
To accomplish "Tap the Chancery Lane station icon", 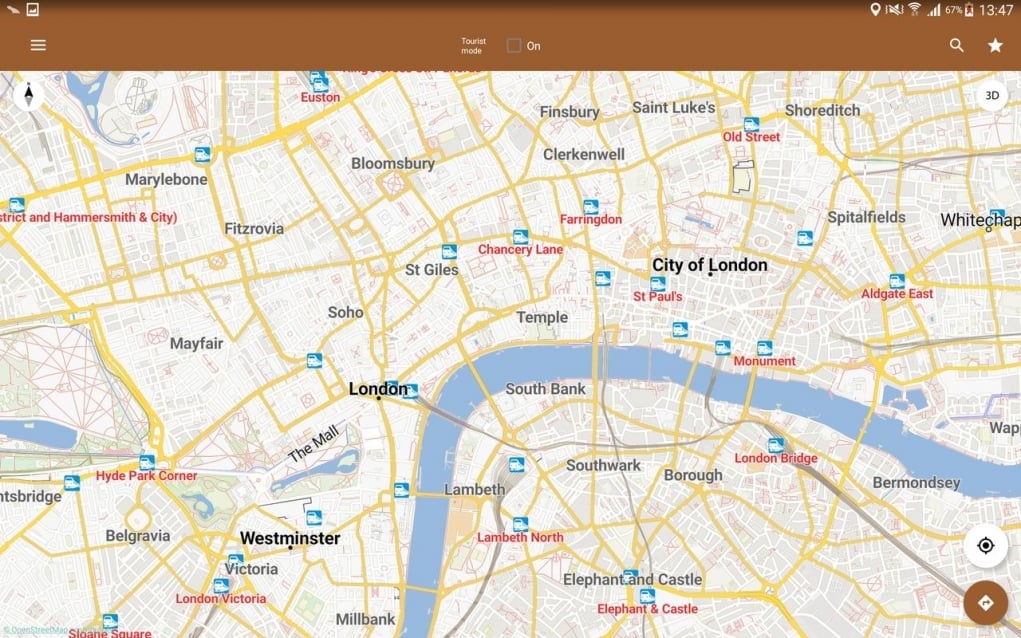I will [520, 237].
